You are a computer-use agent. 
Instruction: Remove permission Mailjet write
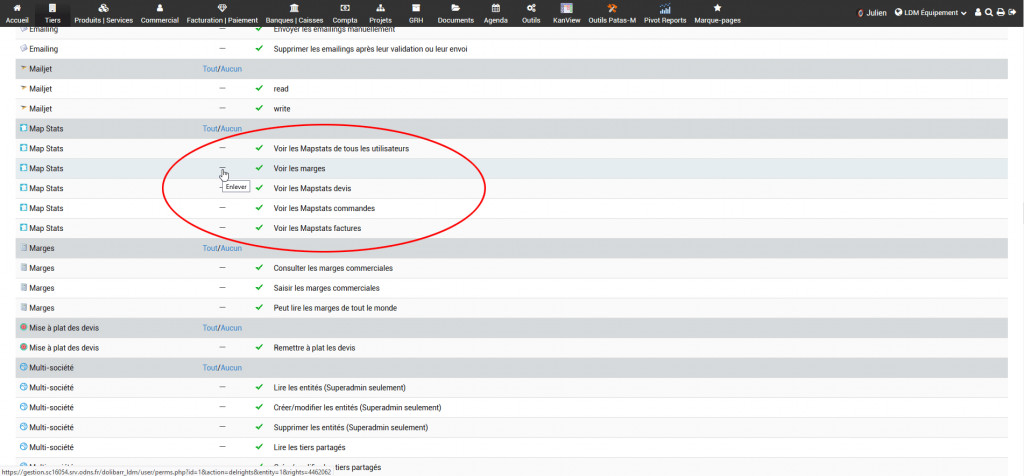pos(223,108)
